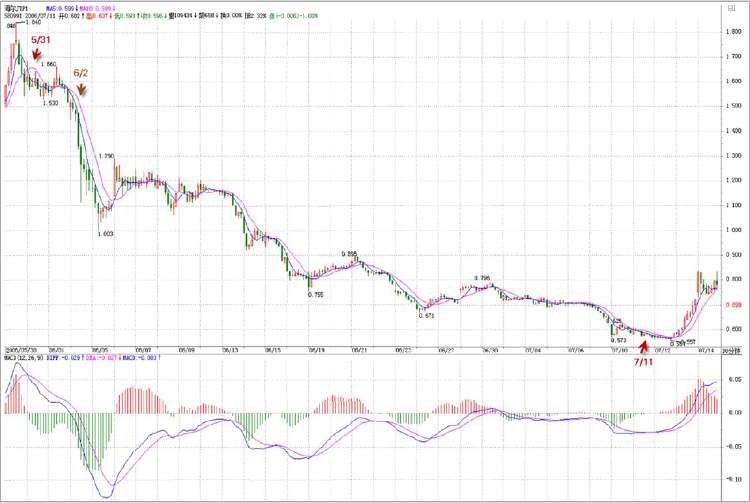Click the 1.000 price axis label

pyautogui.click(x=732, y=230)
